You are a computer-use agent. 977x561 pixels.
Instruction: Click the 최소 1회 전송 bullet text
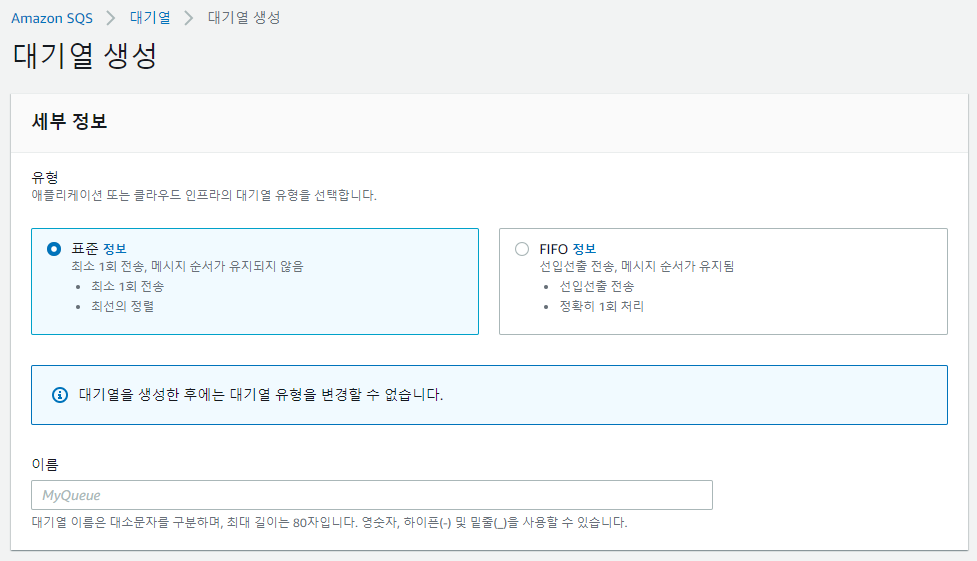coord(128,286)
